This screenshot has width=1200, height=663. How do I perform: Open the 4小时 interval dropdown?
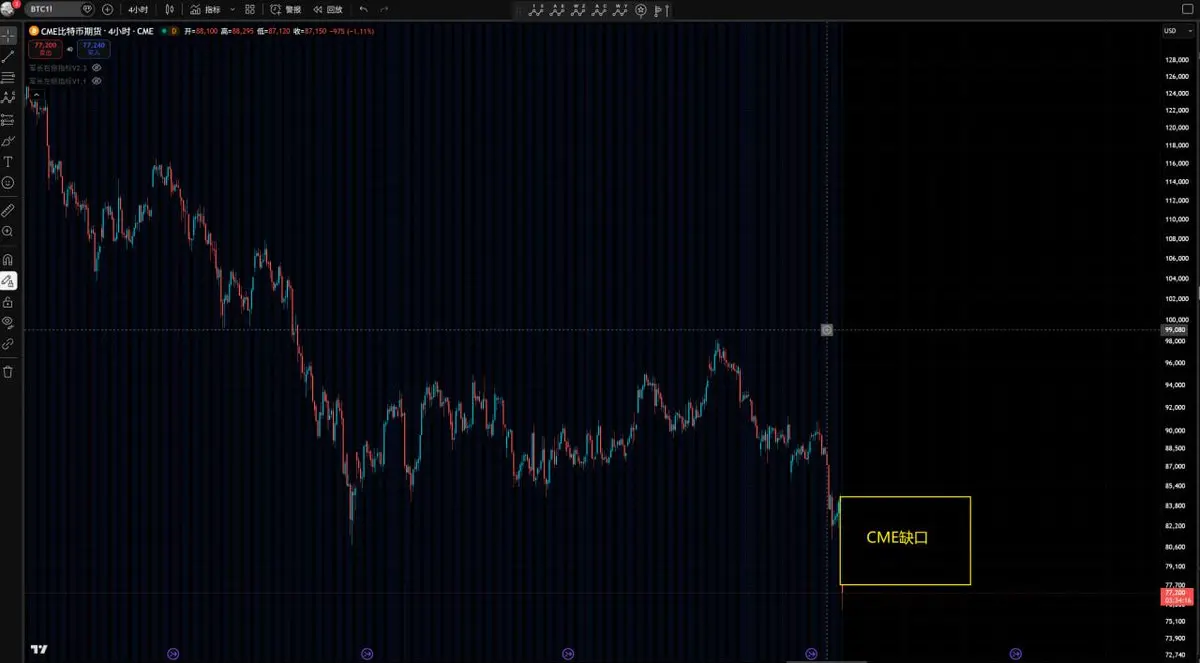coord(138,9)
